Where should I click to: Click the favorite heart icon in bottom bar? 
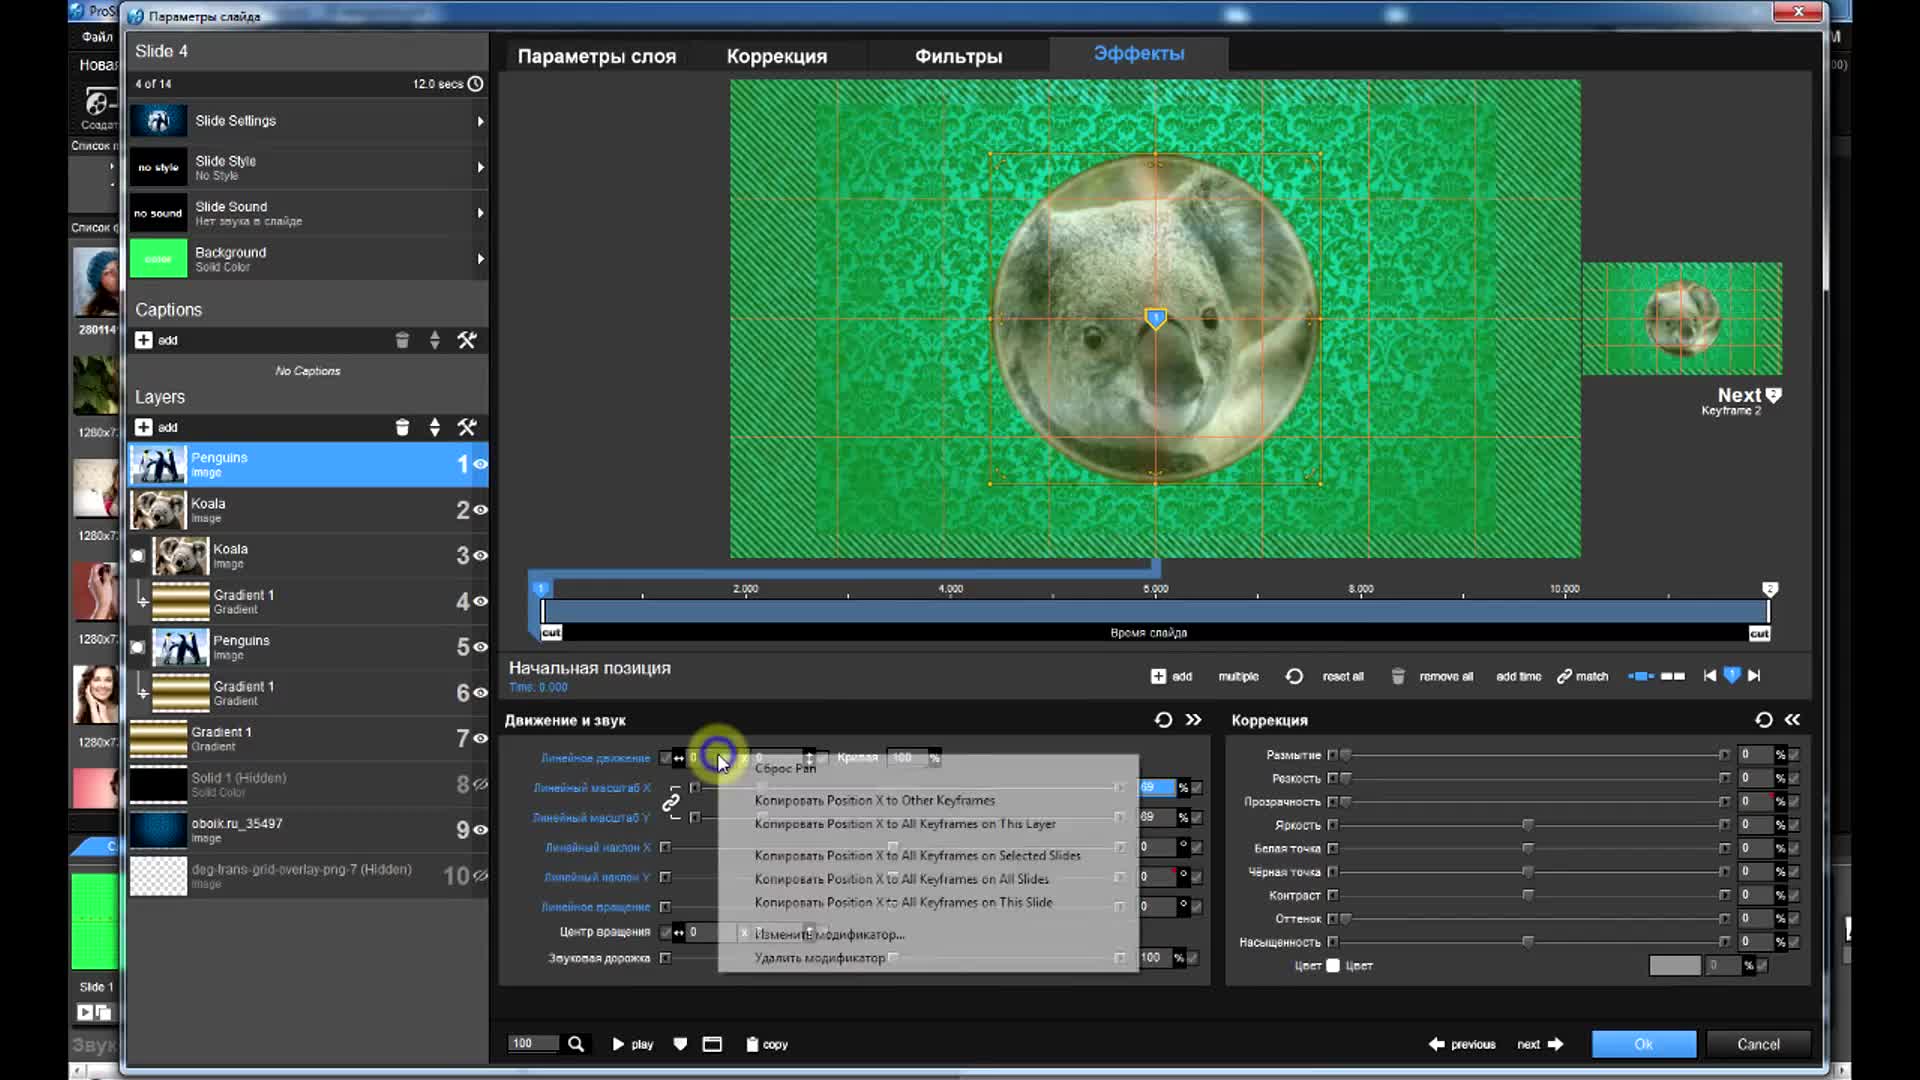click(x=680, y=1044)
